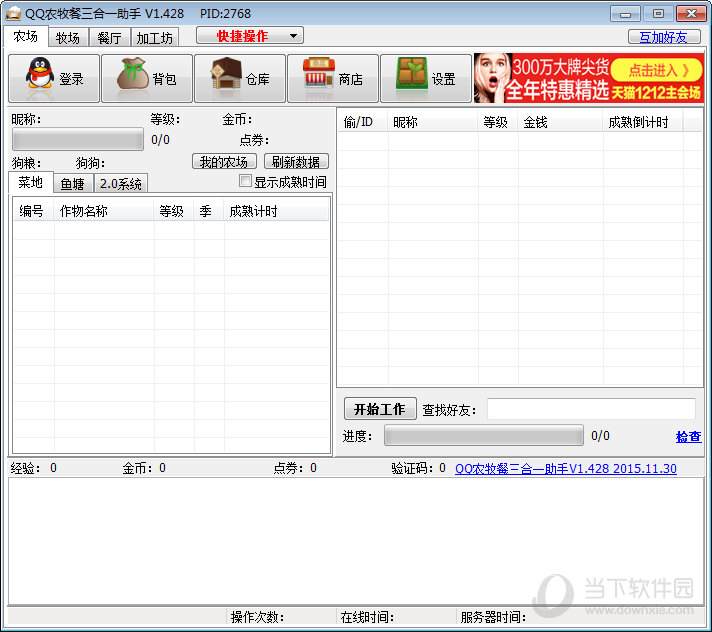Click the 作物名称 column header
The image size is (712, 632).
coord(104,211)
